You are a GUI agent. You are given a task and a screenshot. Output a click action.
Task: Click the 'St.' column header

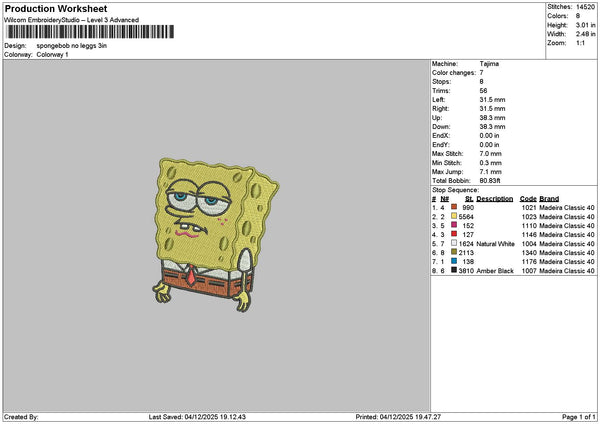tap(470, 199)
